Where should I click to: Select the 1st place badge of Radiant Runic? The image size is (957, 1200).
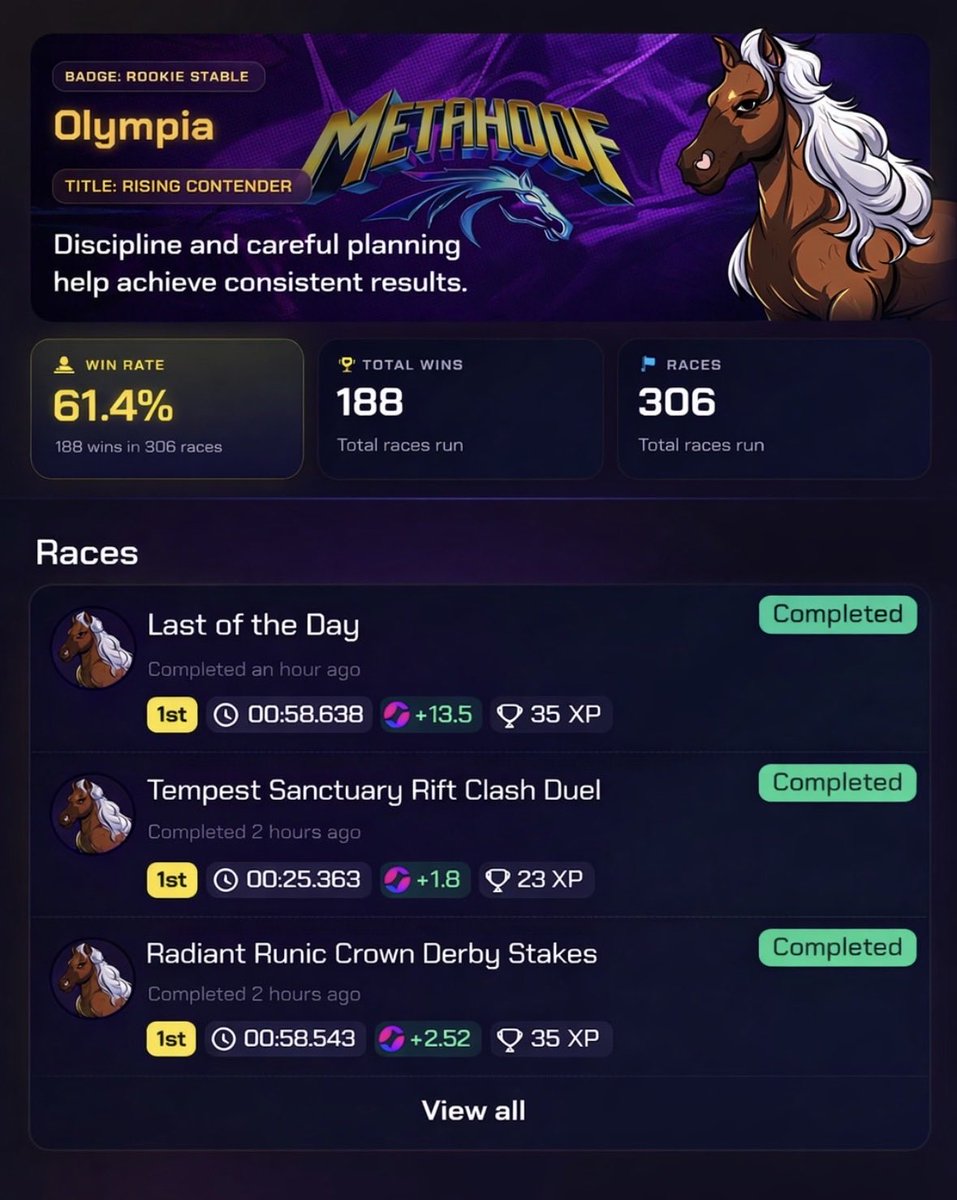pyautogui.click(x=172, y=1039)
